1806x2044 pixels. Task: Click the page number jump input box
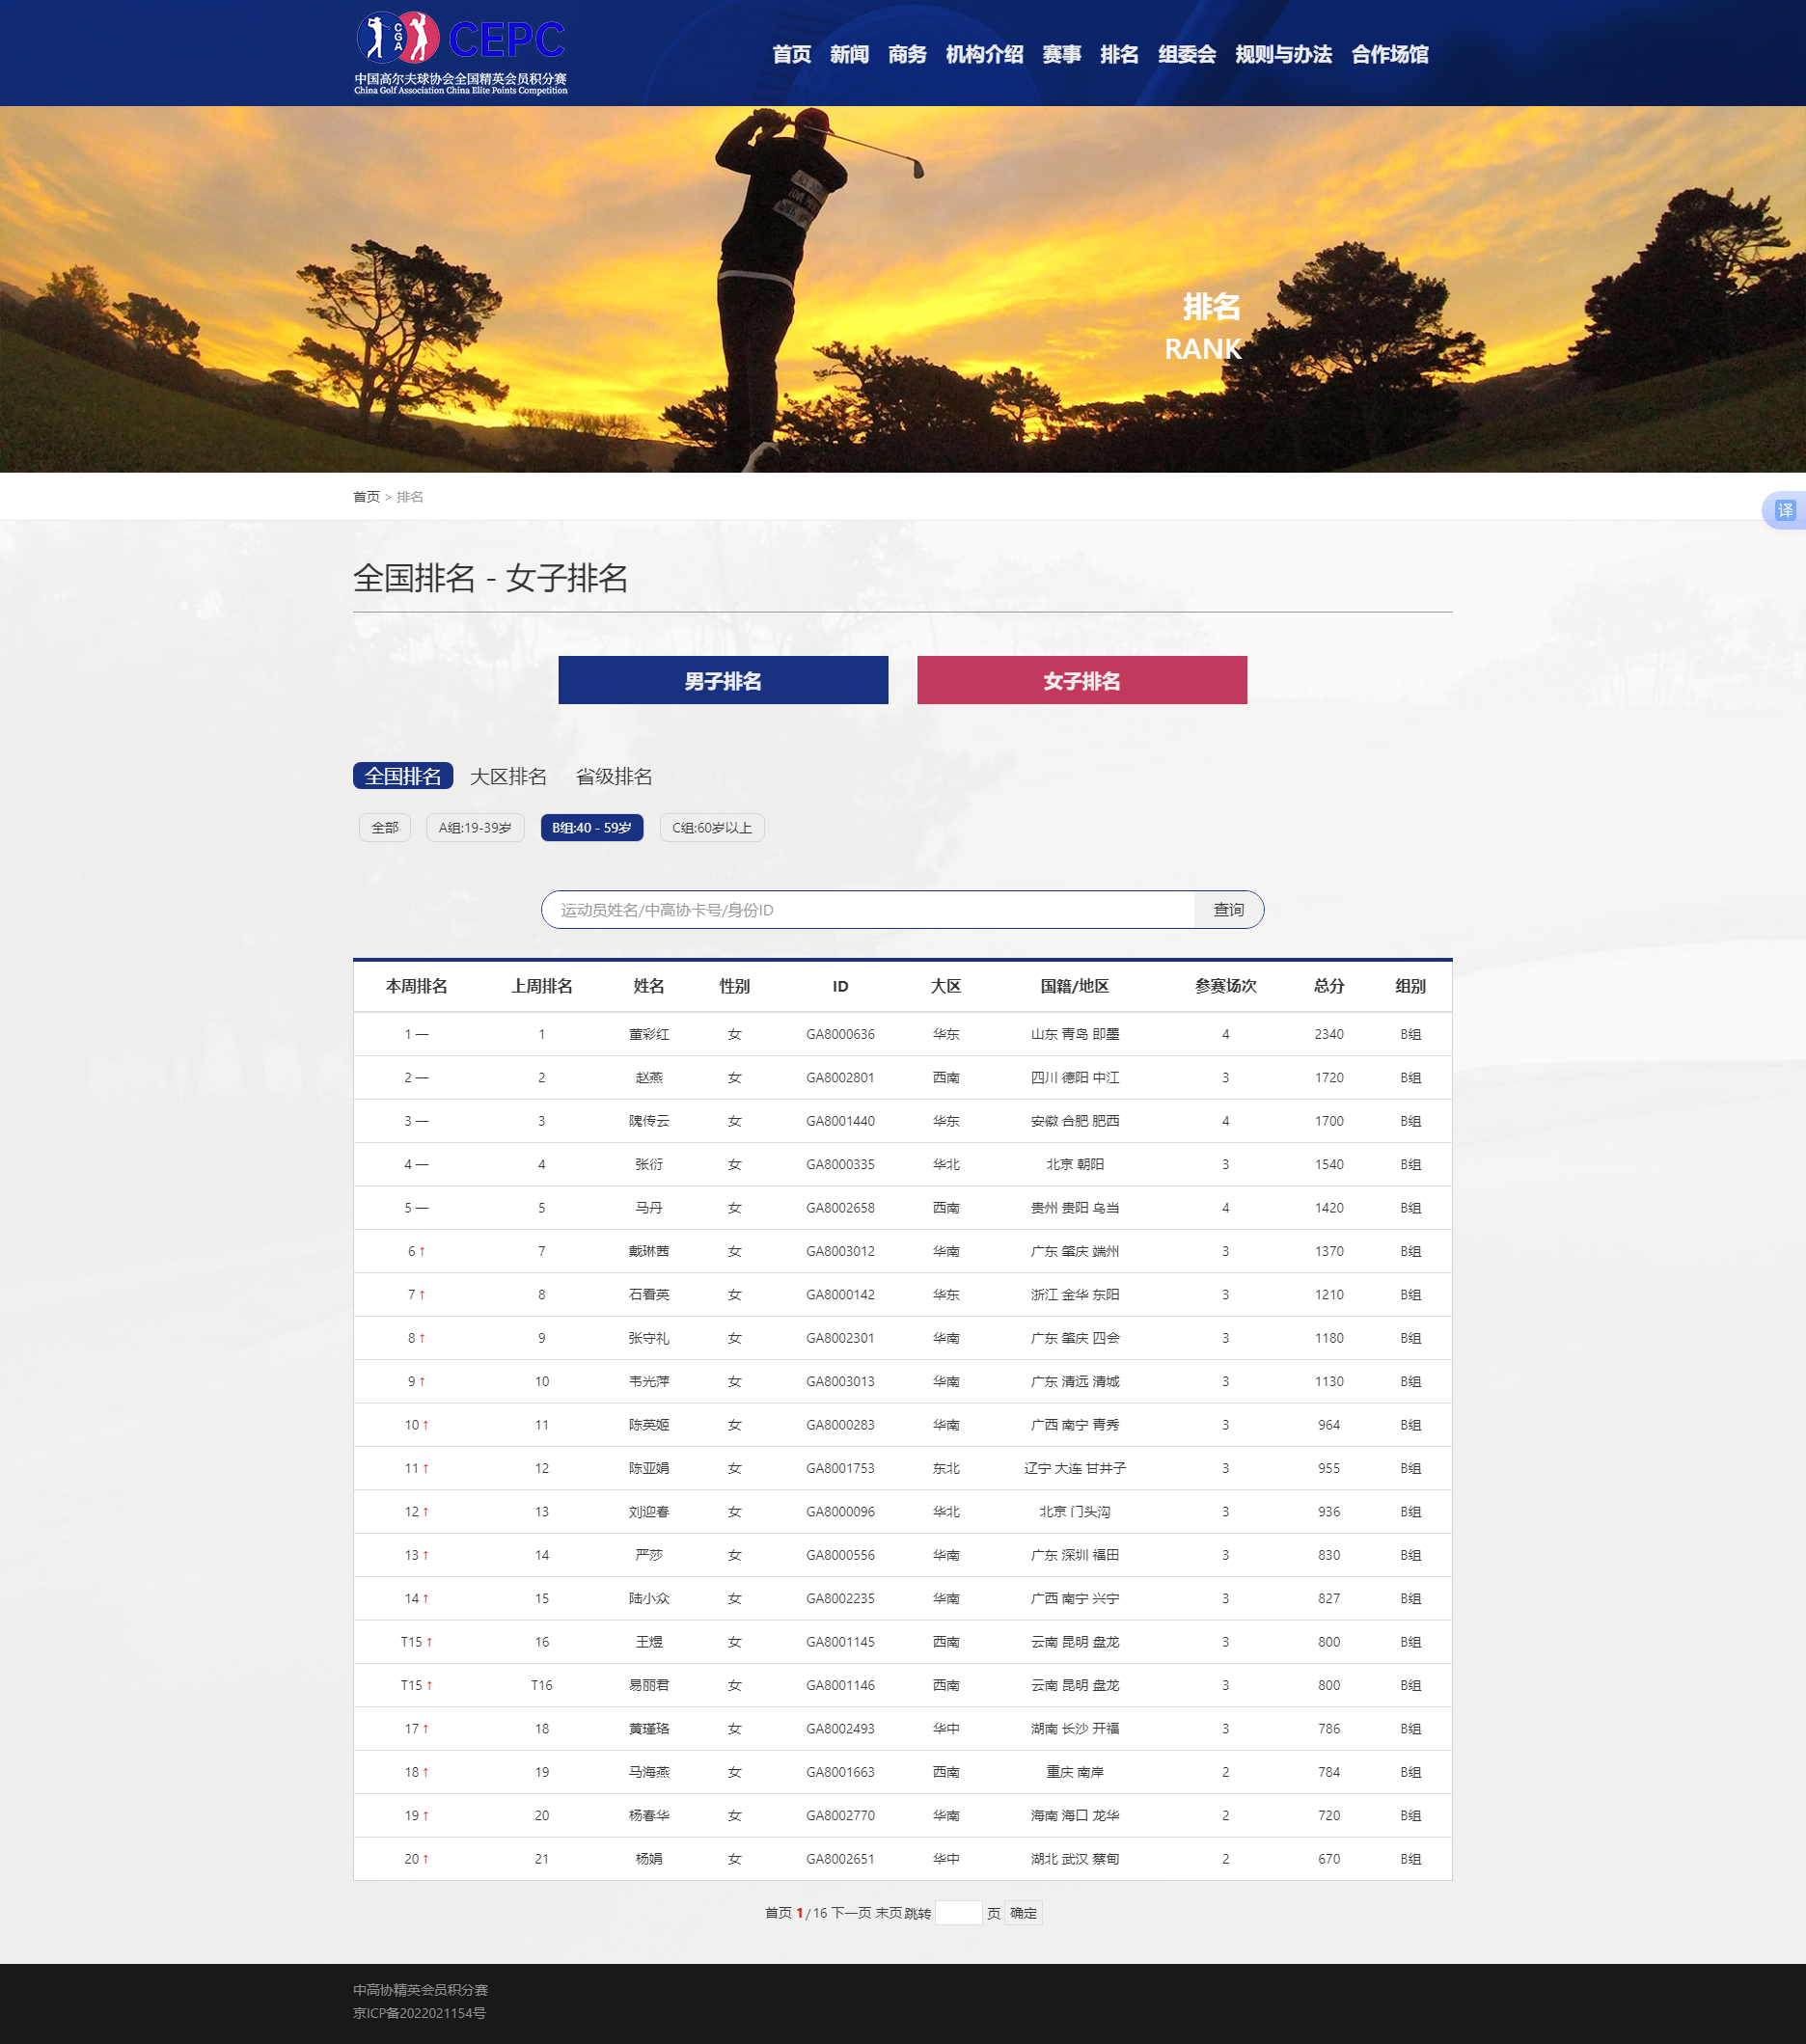[x=958, y=1913]
